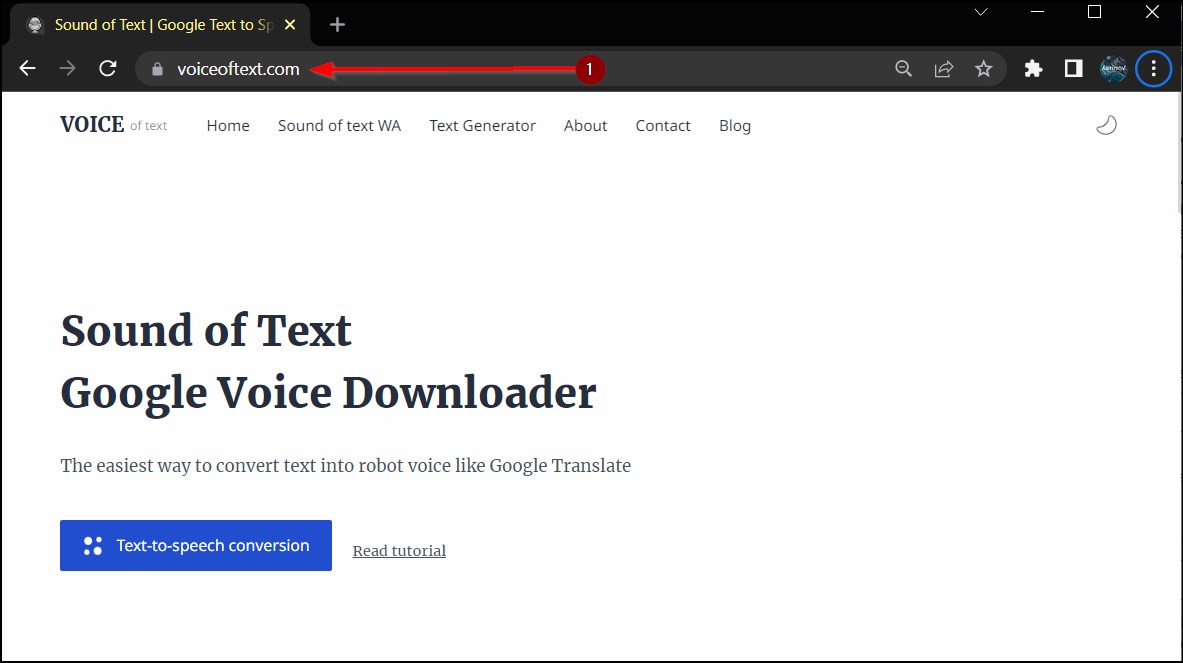Click the Text-to-speech conversion button
Image resolution: width=1183 pixels, height=663 pixels.
pos(196,545)
